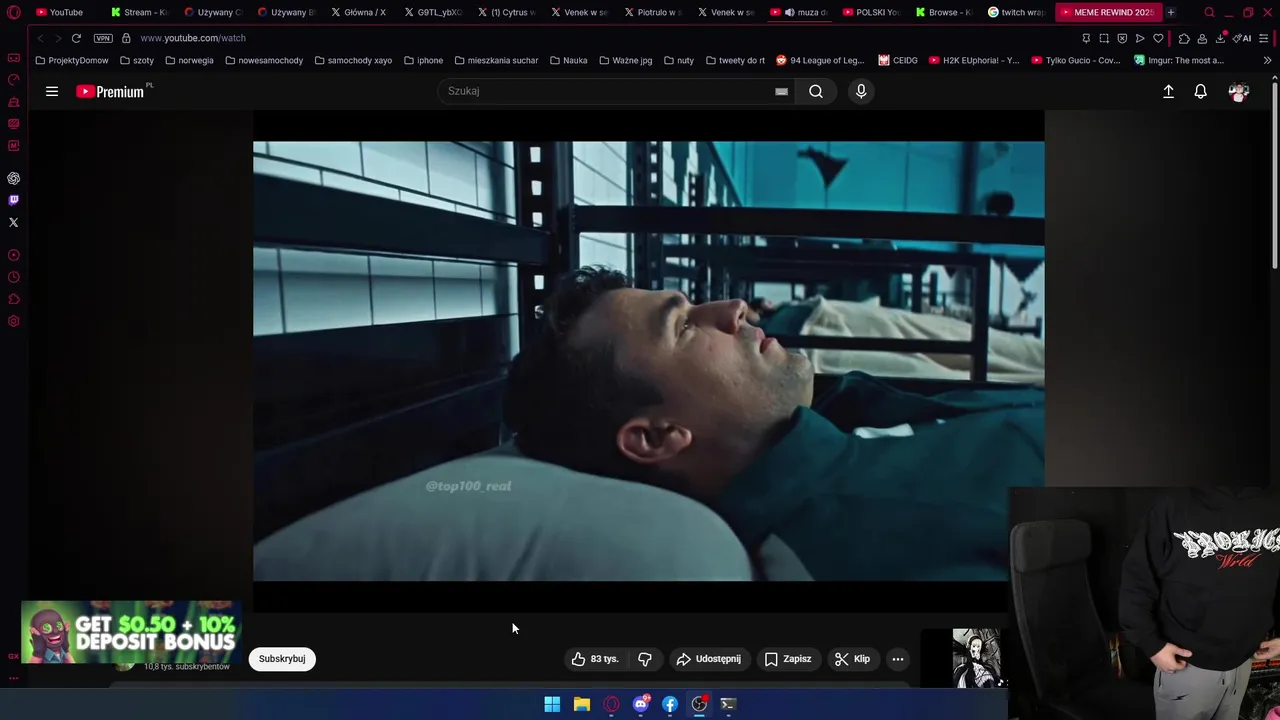
Task: Switch to the twitch wrap Google tab
Action: [x=1017, y=12]
